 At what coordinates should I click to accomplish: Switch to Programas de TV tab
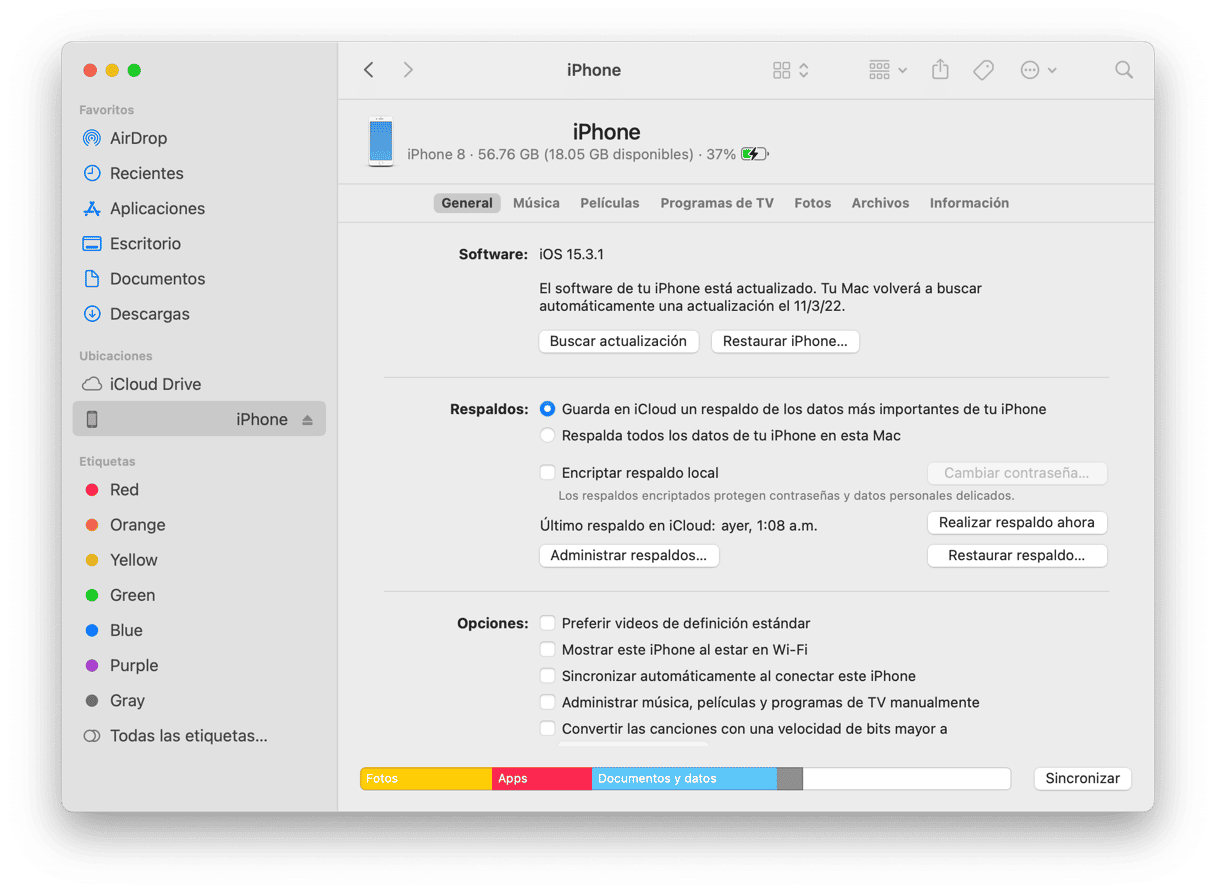point(717,203)
